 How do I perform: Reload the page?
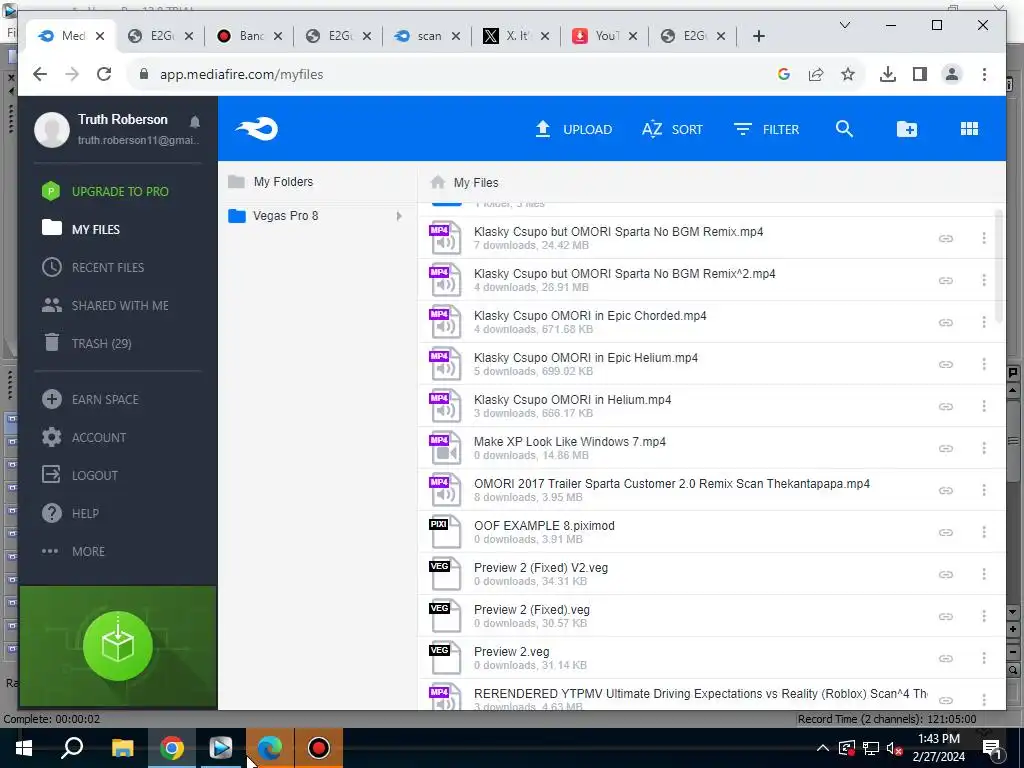(x=104, y=74)
